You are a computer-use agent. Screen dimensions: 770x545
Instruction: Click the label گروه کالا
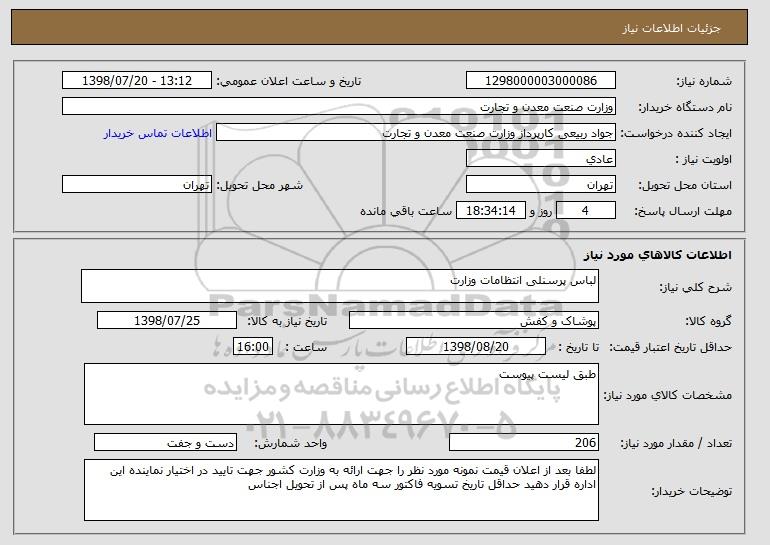tap(708, 321)
